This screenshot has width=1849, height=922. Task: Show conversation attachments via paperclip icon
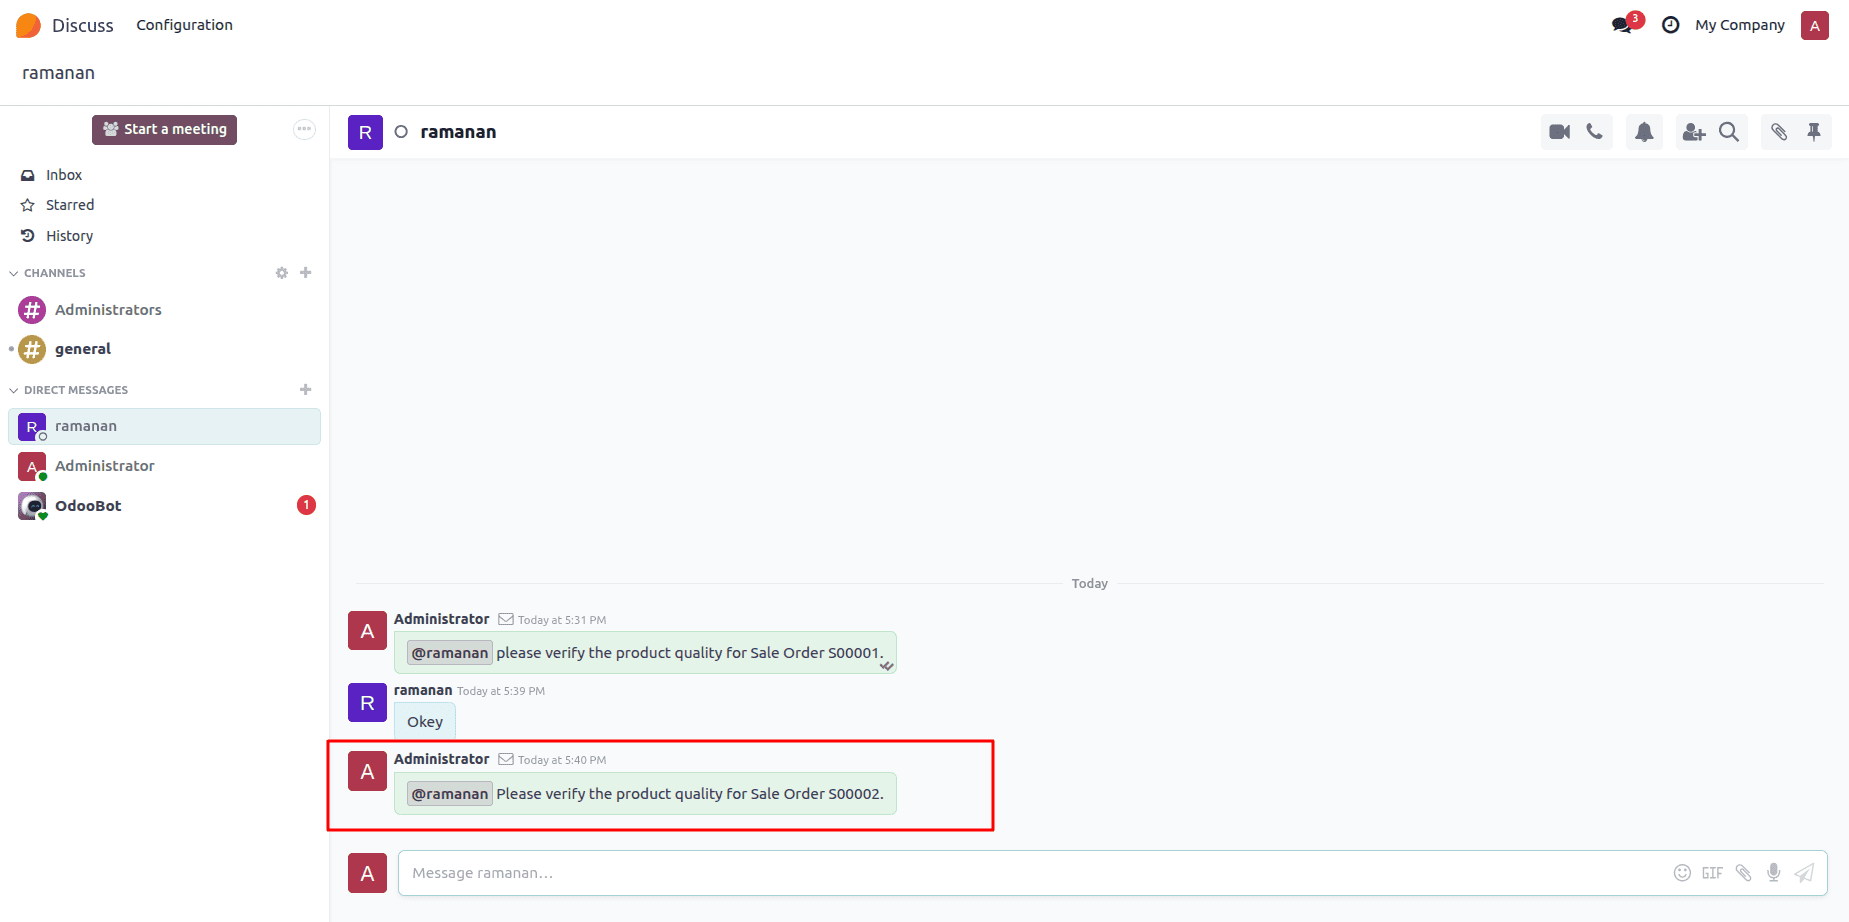[1778, 131]
